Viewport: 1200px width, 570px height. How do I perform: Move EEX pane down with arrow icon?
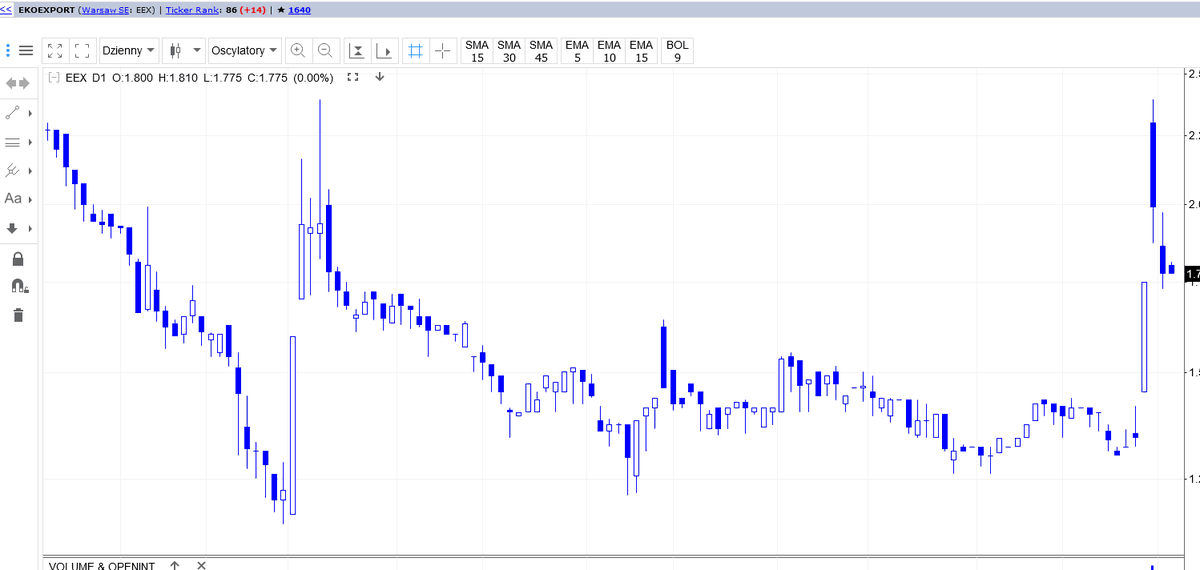[x=379, y=78]
